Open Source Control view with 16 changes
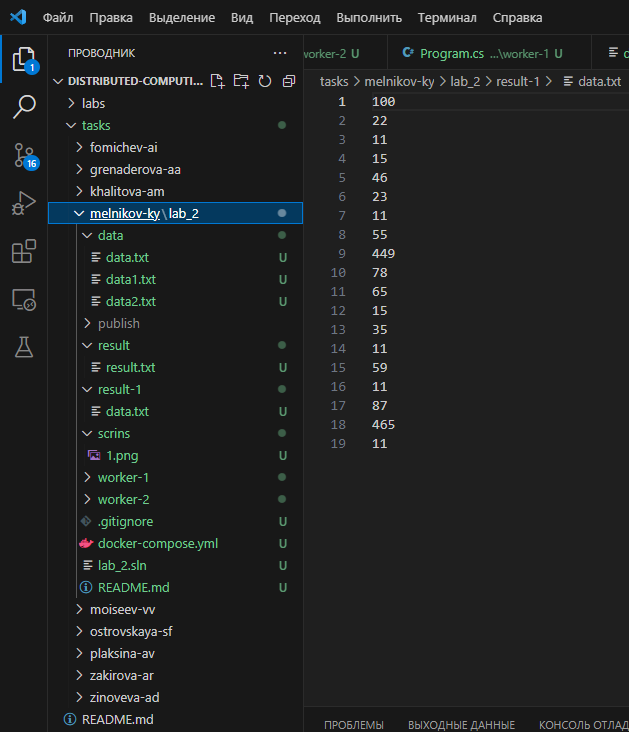This screenshot has width=629, height=732. click(x=23, y=155)
